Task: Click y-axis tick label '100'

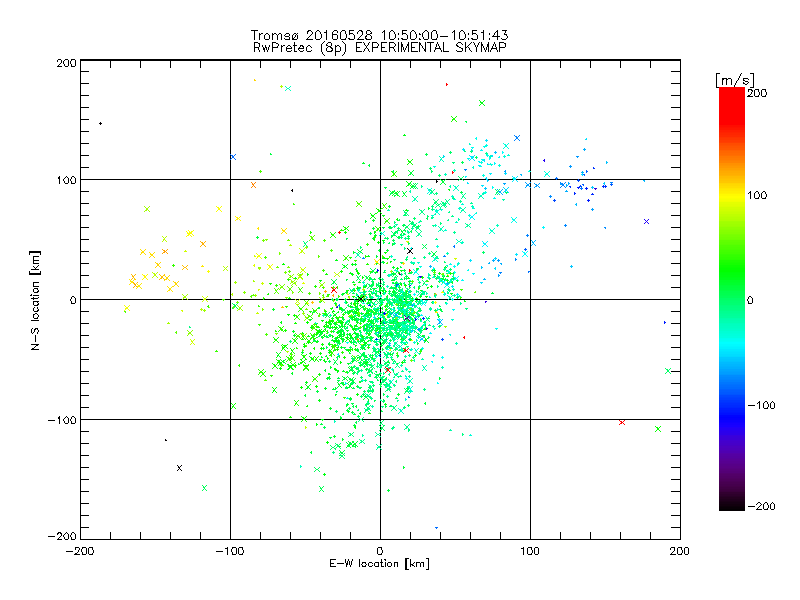Action: coord(66,180)
